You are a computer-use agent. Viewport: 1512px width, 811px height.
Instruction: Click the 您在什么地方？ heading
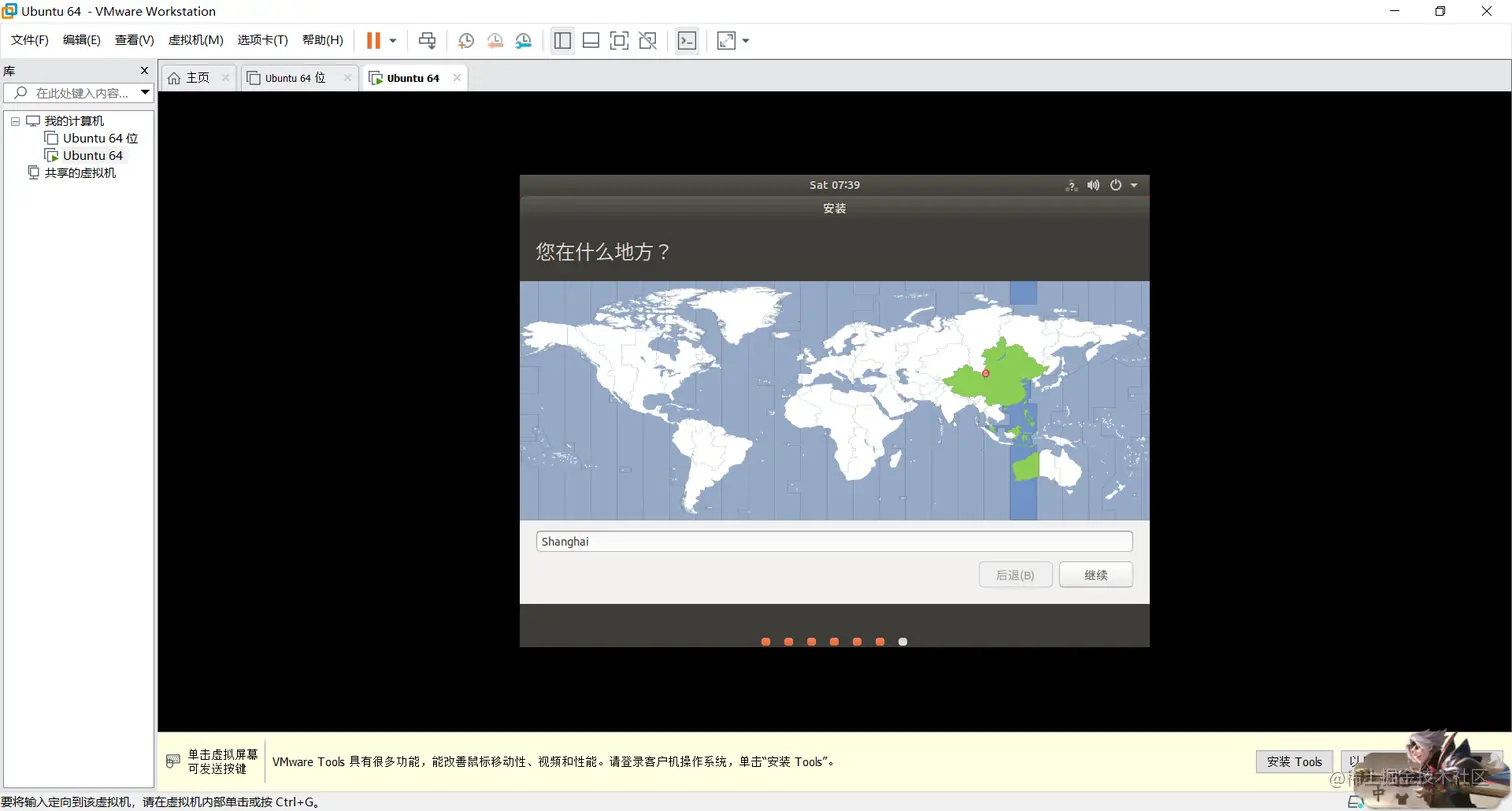[602, 251]
